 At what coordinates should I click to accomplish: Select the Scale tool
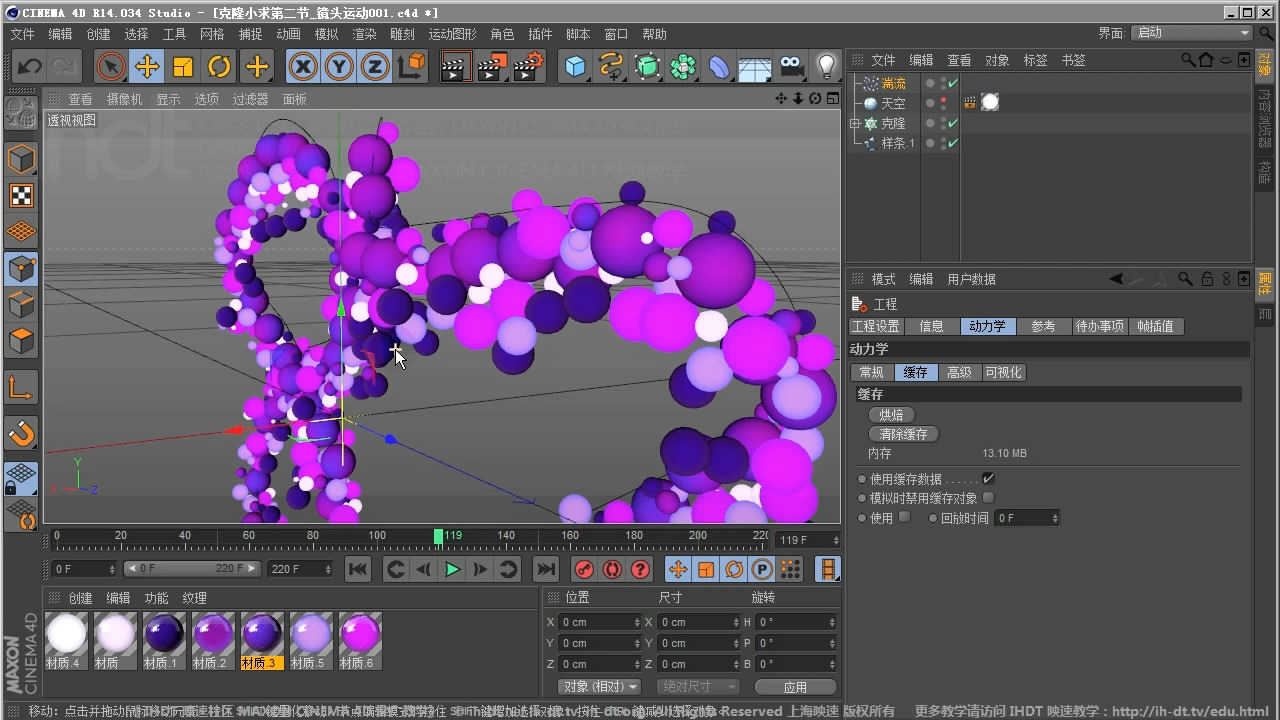[184, 66]
